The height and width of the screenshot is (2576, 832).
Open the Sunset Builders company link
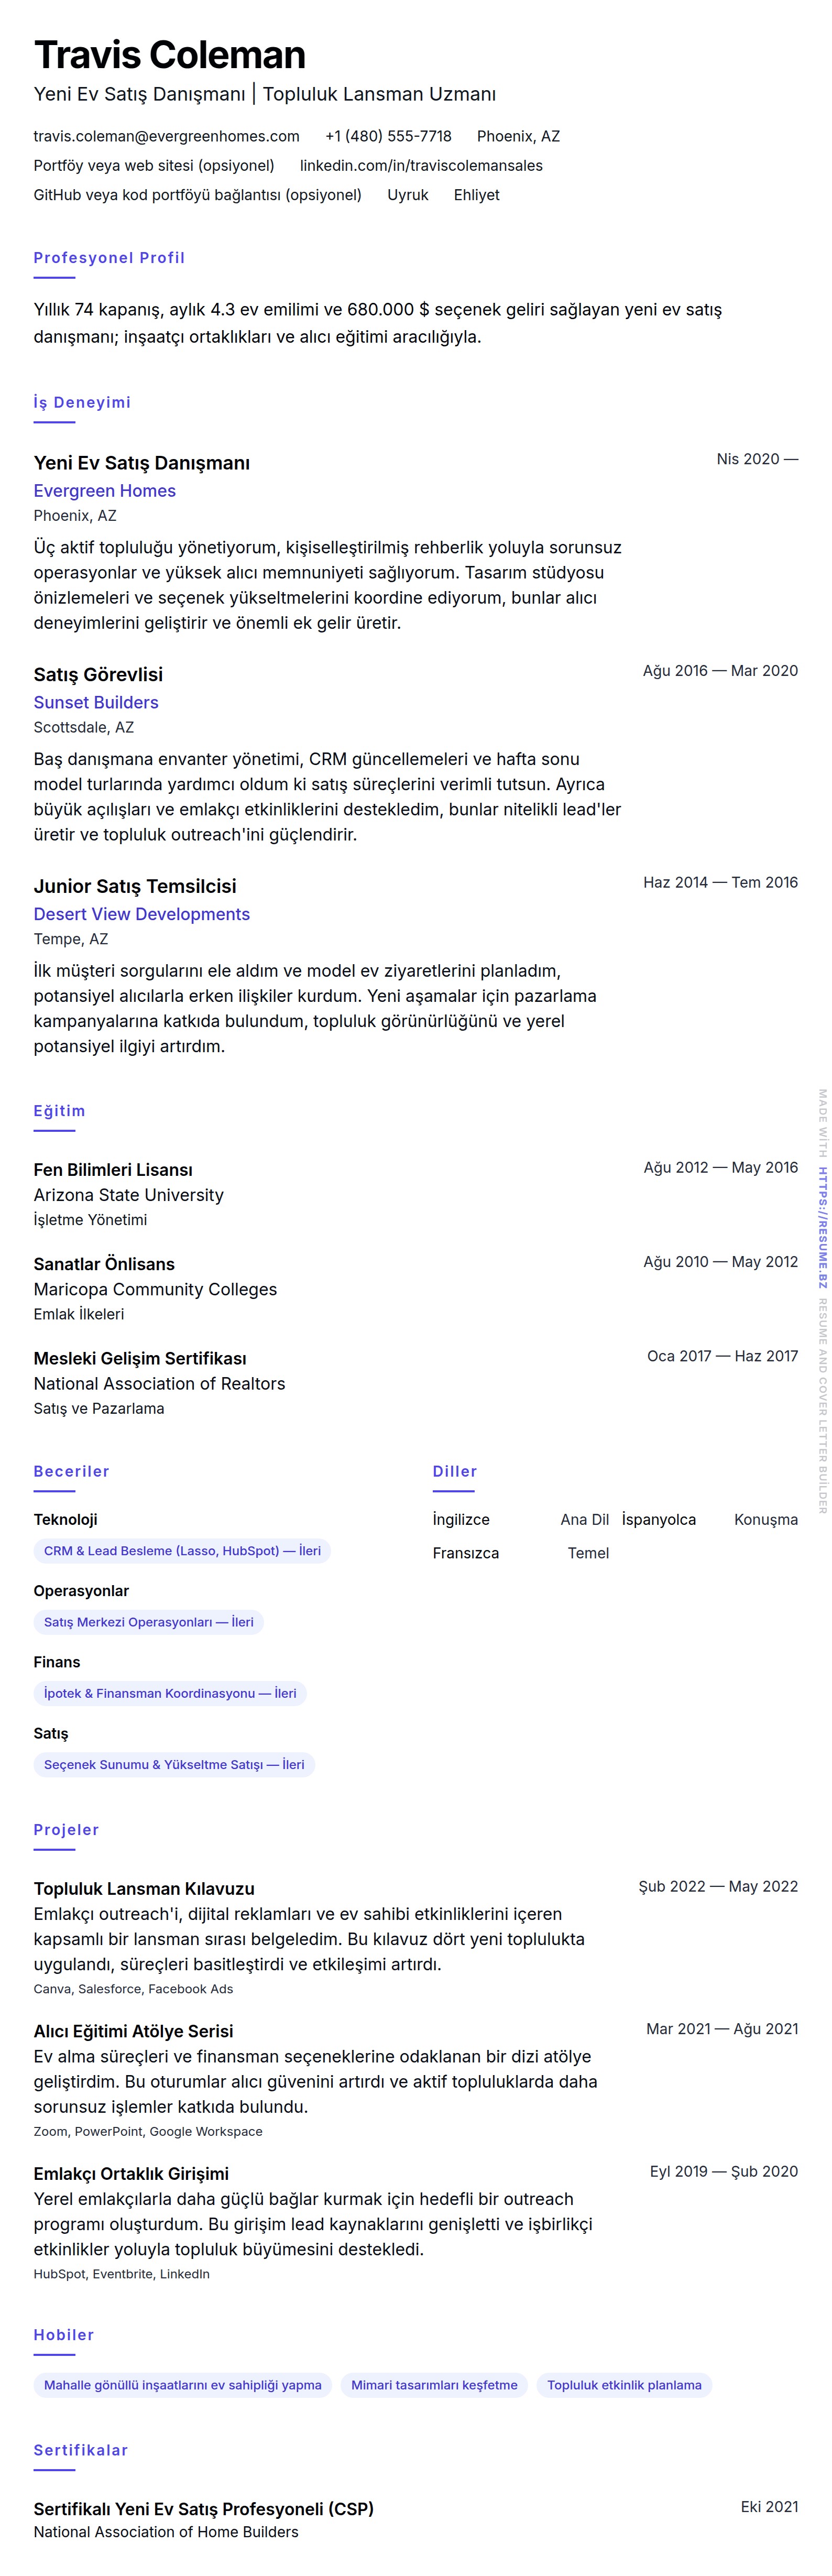coord(96,702)
